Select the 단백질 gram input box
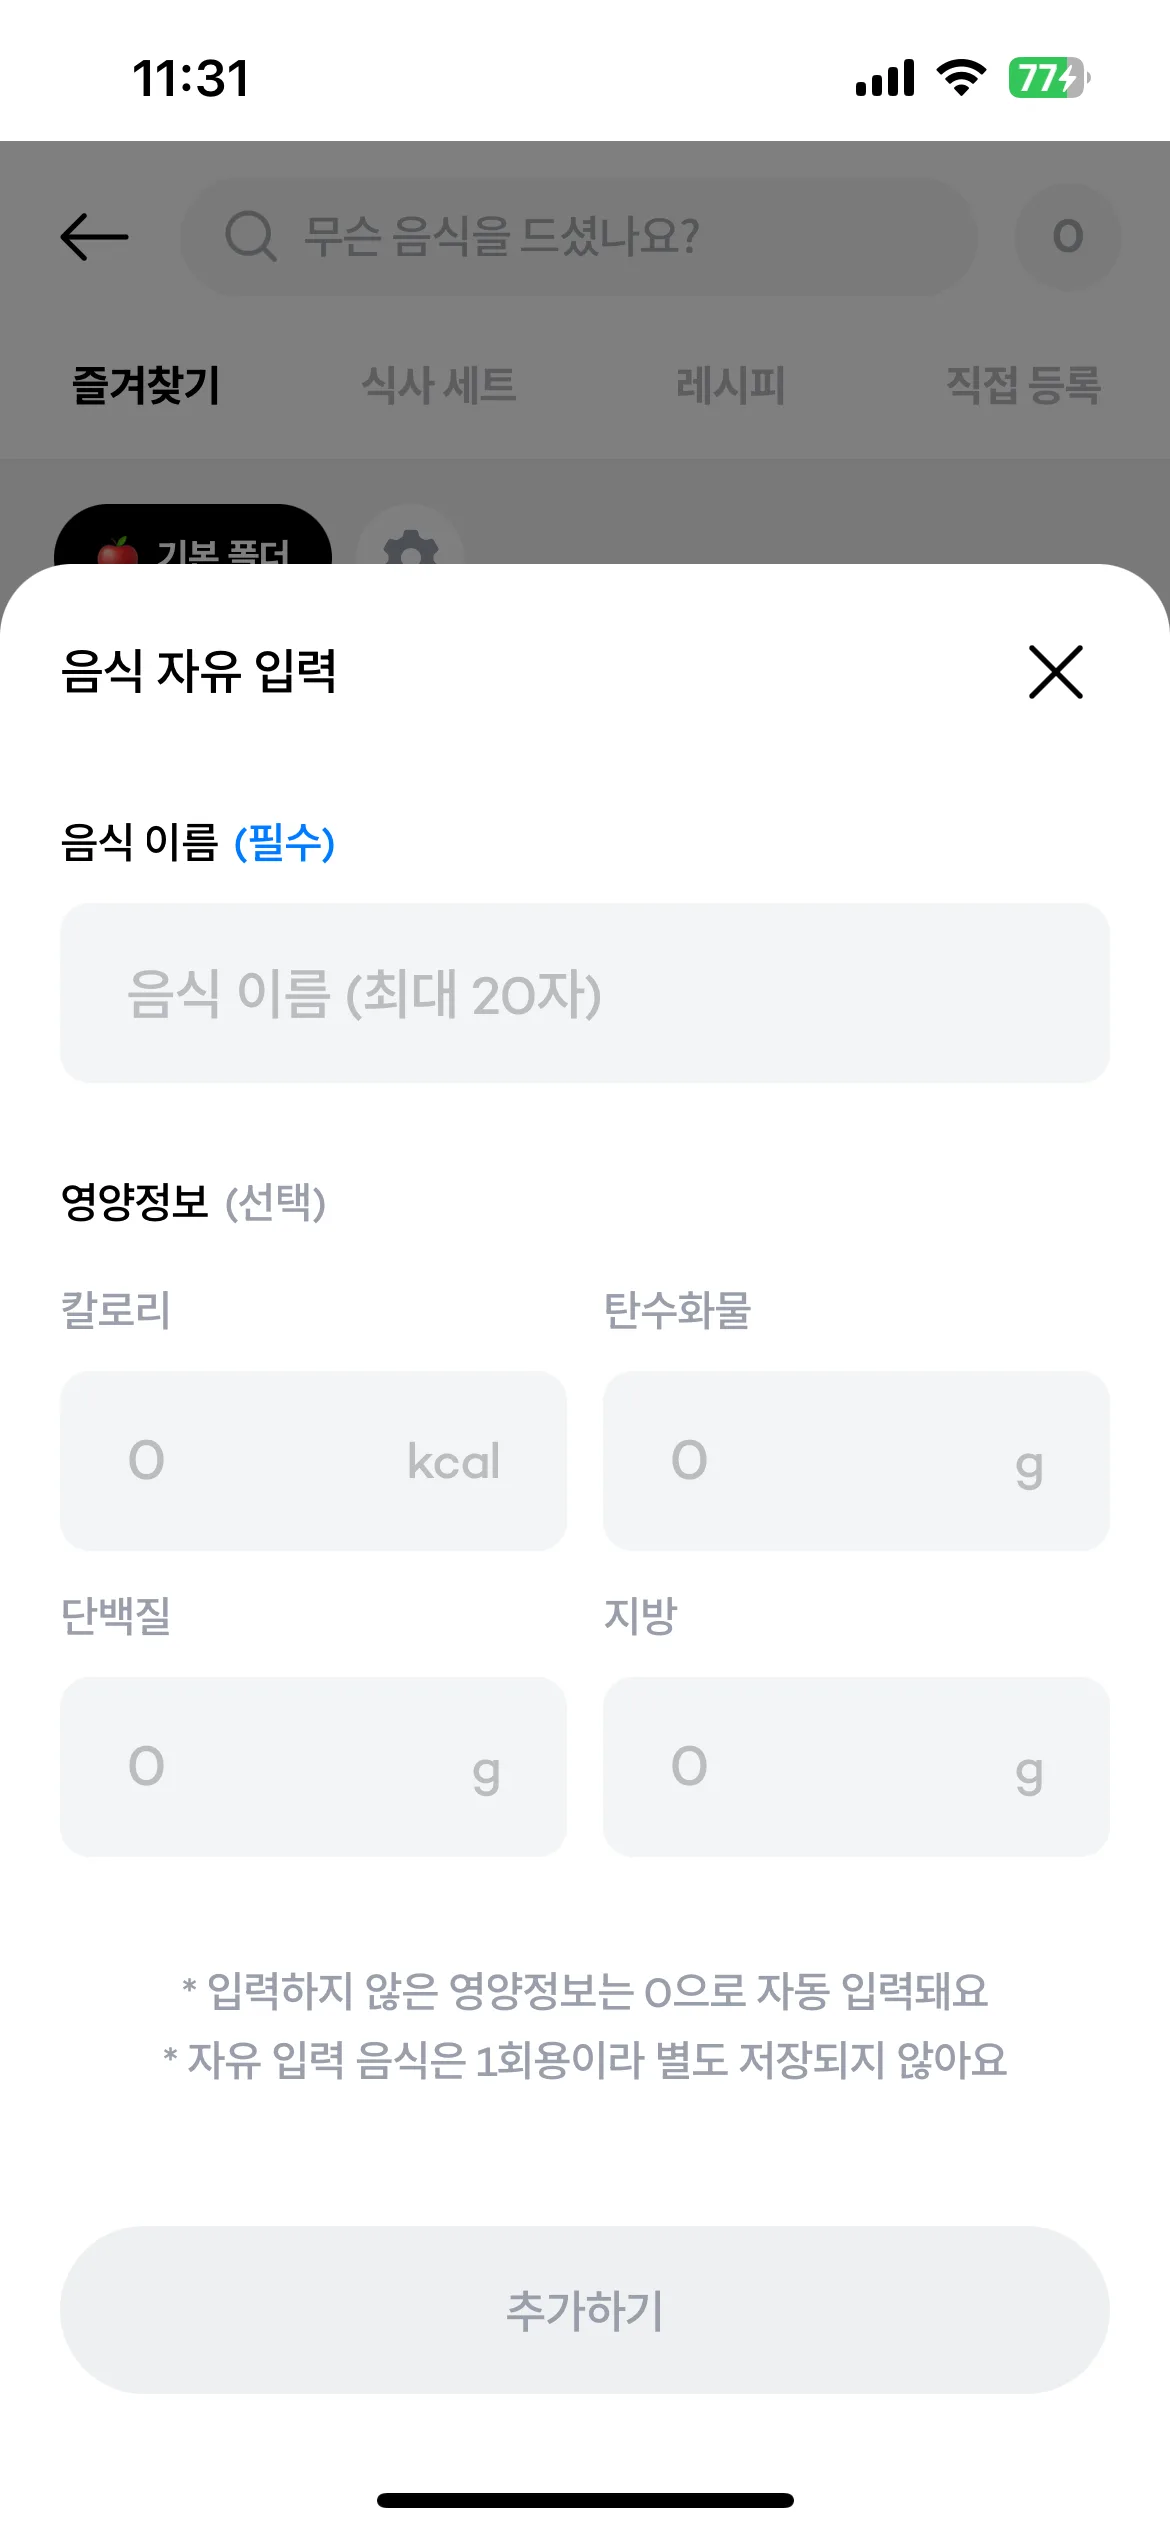This screenshot has width=1170, height=2532. click(x=313, y=1767)
